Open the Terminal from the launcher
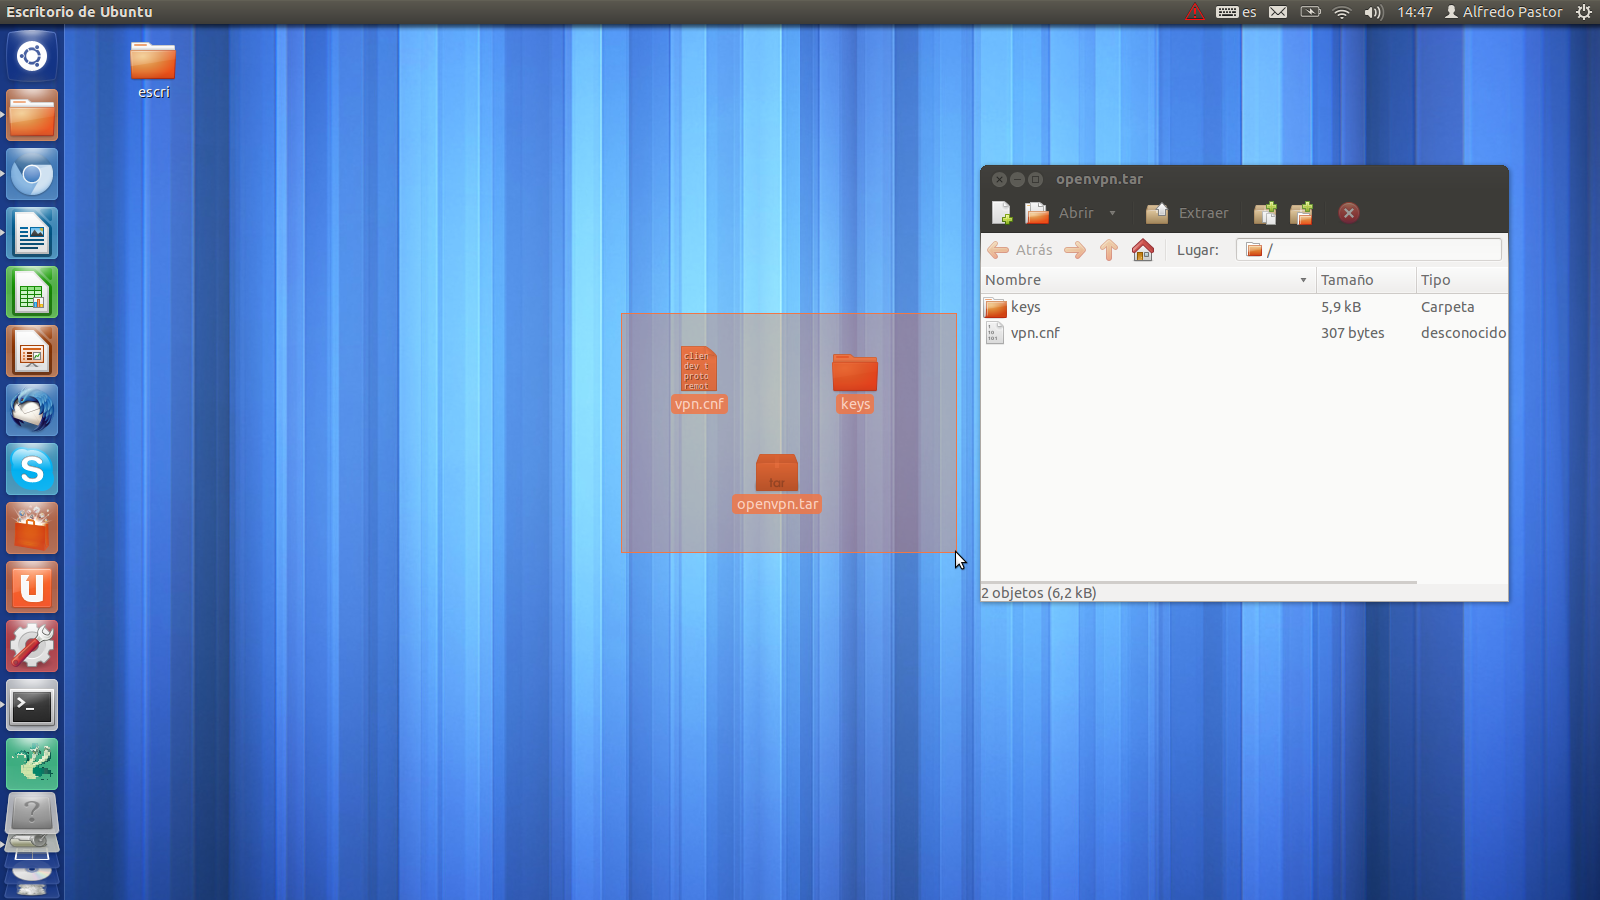 tap(32, 707)
